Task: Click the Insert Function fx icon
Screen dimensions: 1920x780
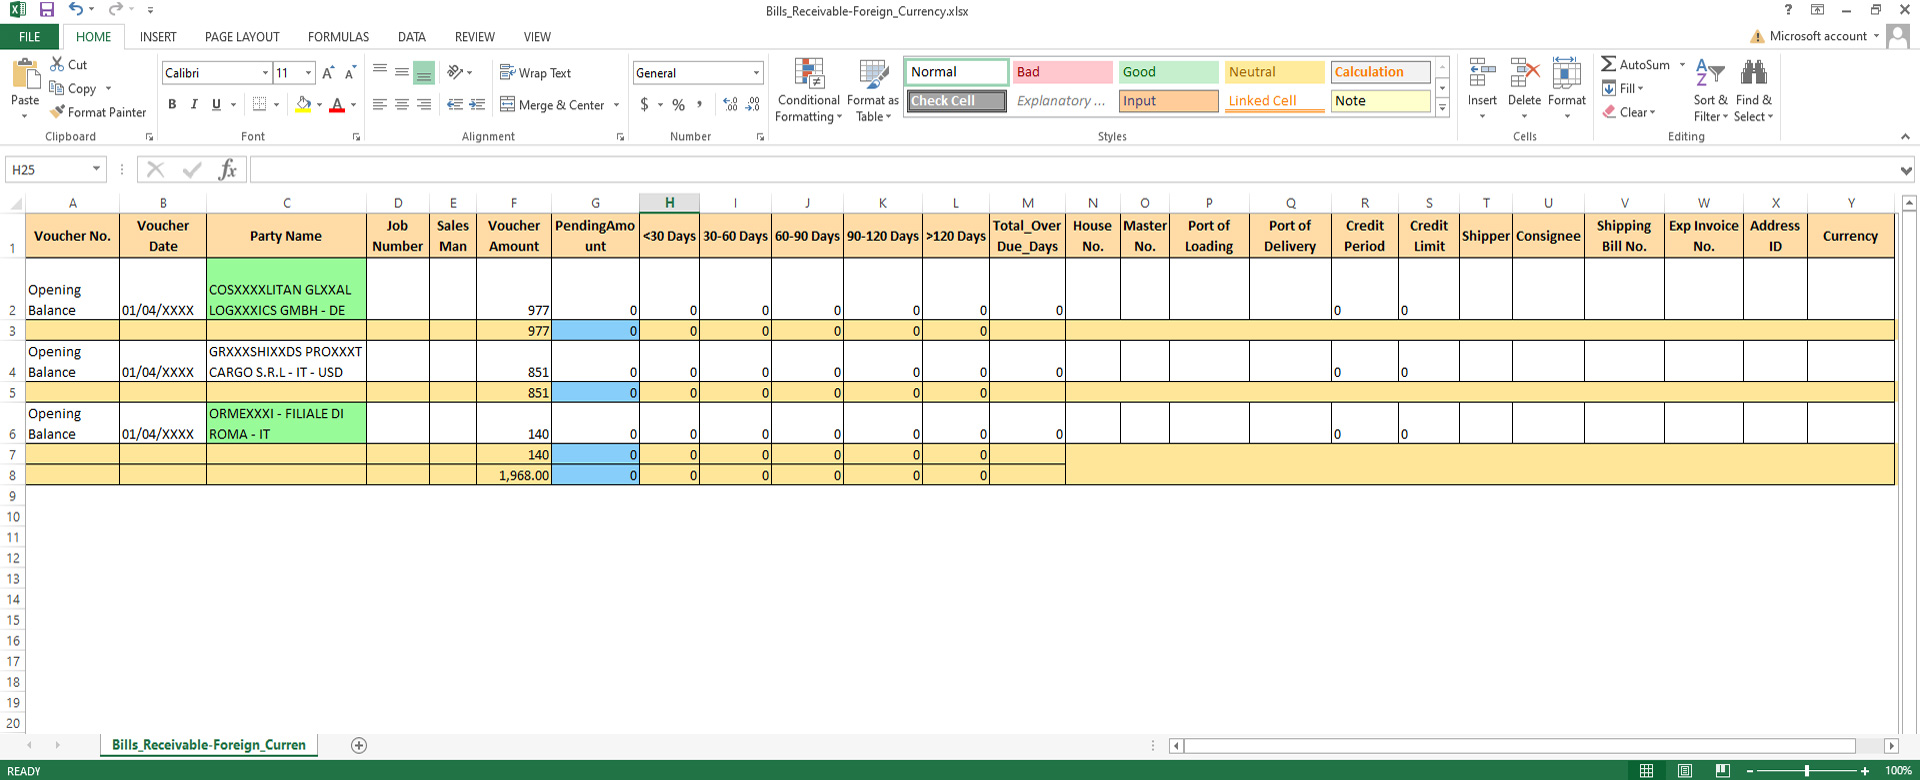Action: click(227, 170)
